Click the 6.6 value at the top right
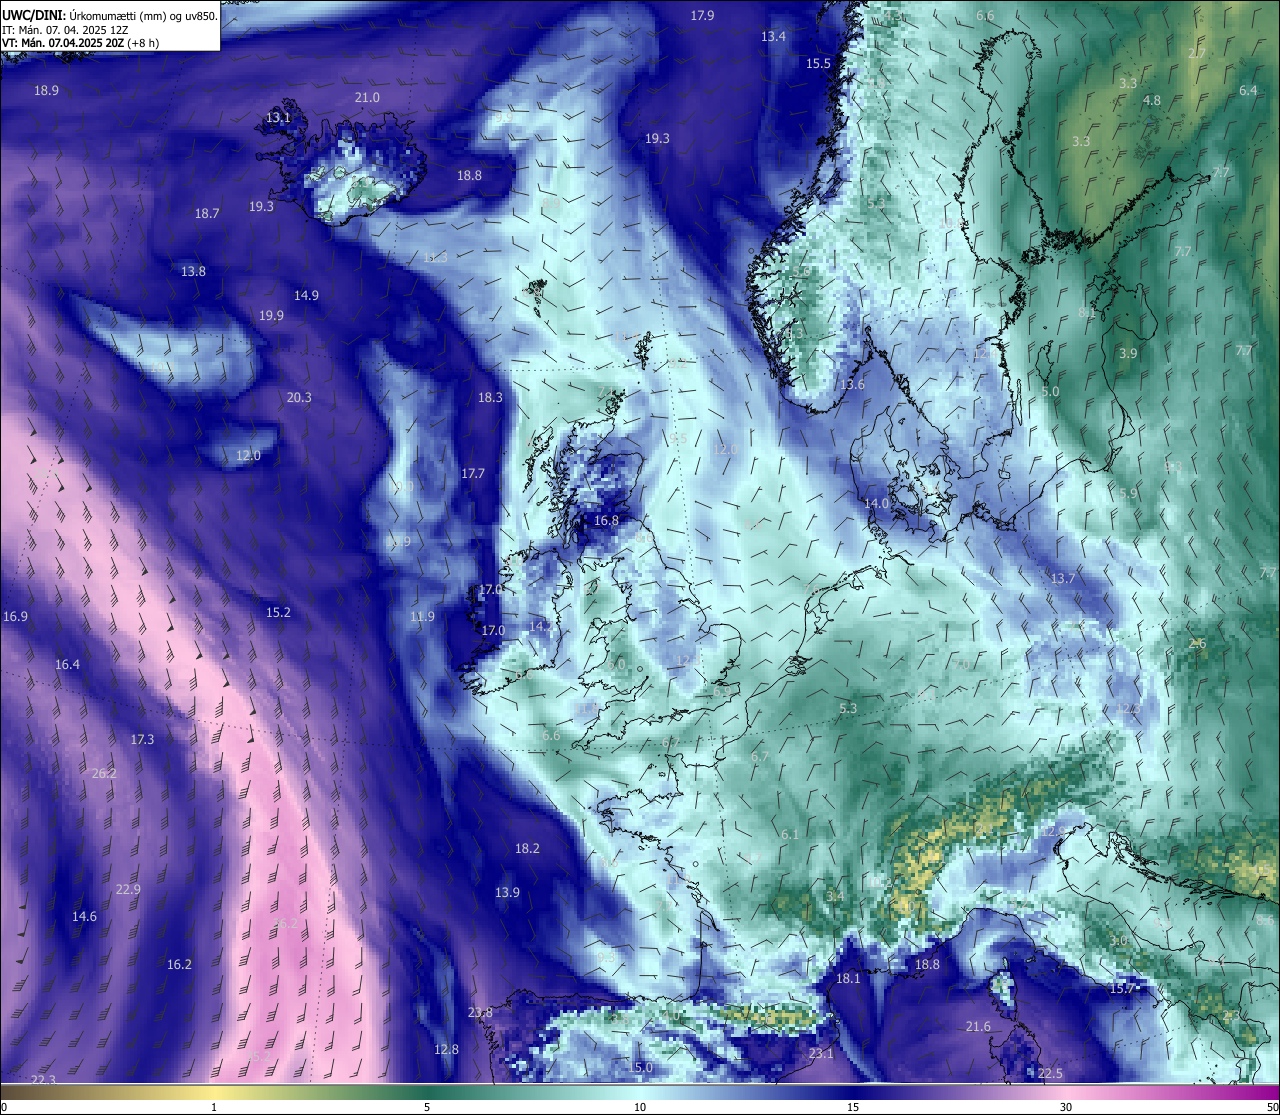The height and width of the screenshot is (1115, 1280). click(985, 15)
